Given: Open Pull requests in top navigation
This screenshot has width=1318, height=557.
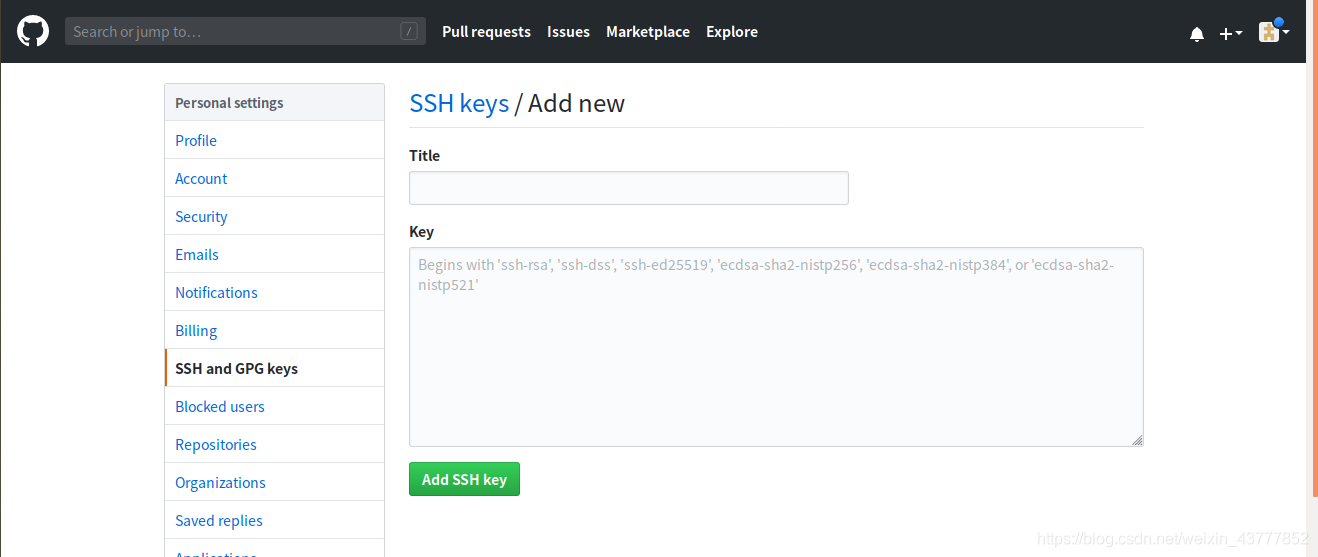Looking at the screenshot, I should (x=486, y=32).
